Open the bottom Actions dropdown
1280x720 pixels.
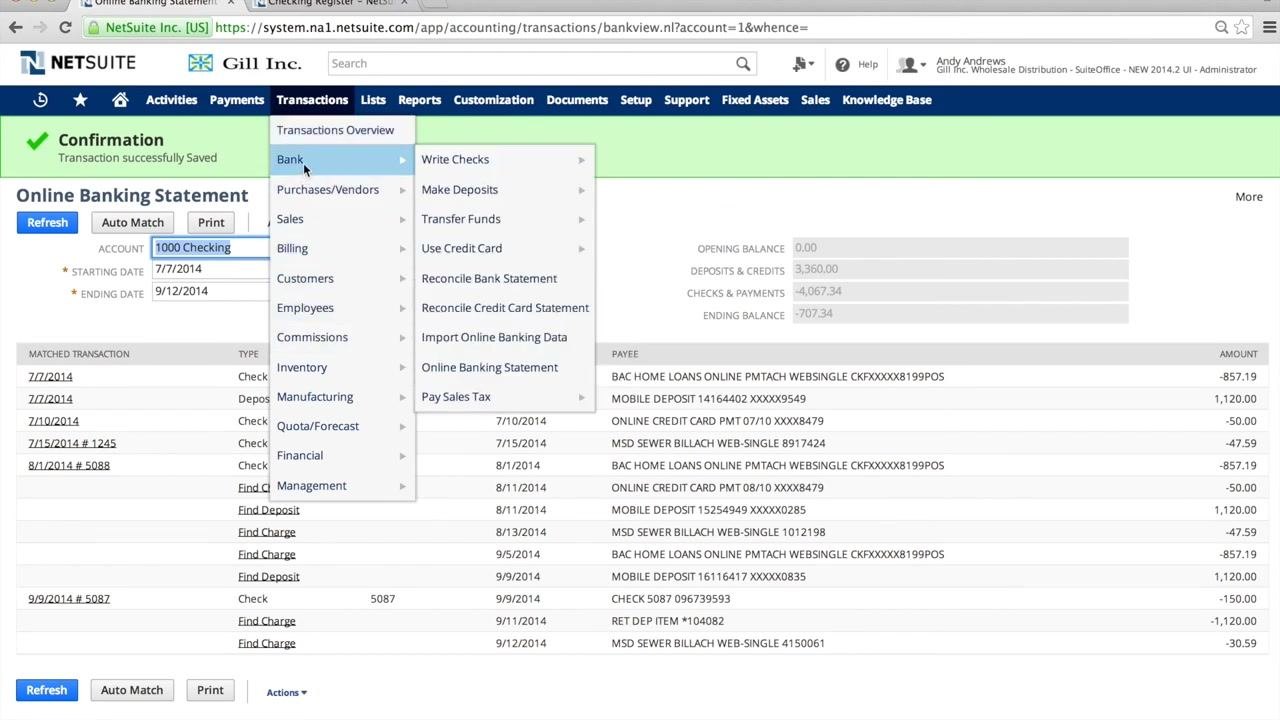pos(286,692)
